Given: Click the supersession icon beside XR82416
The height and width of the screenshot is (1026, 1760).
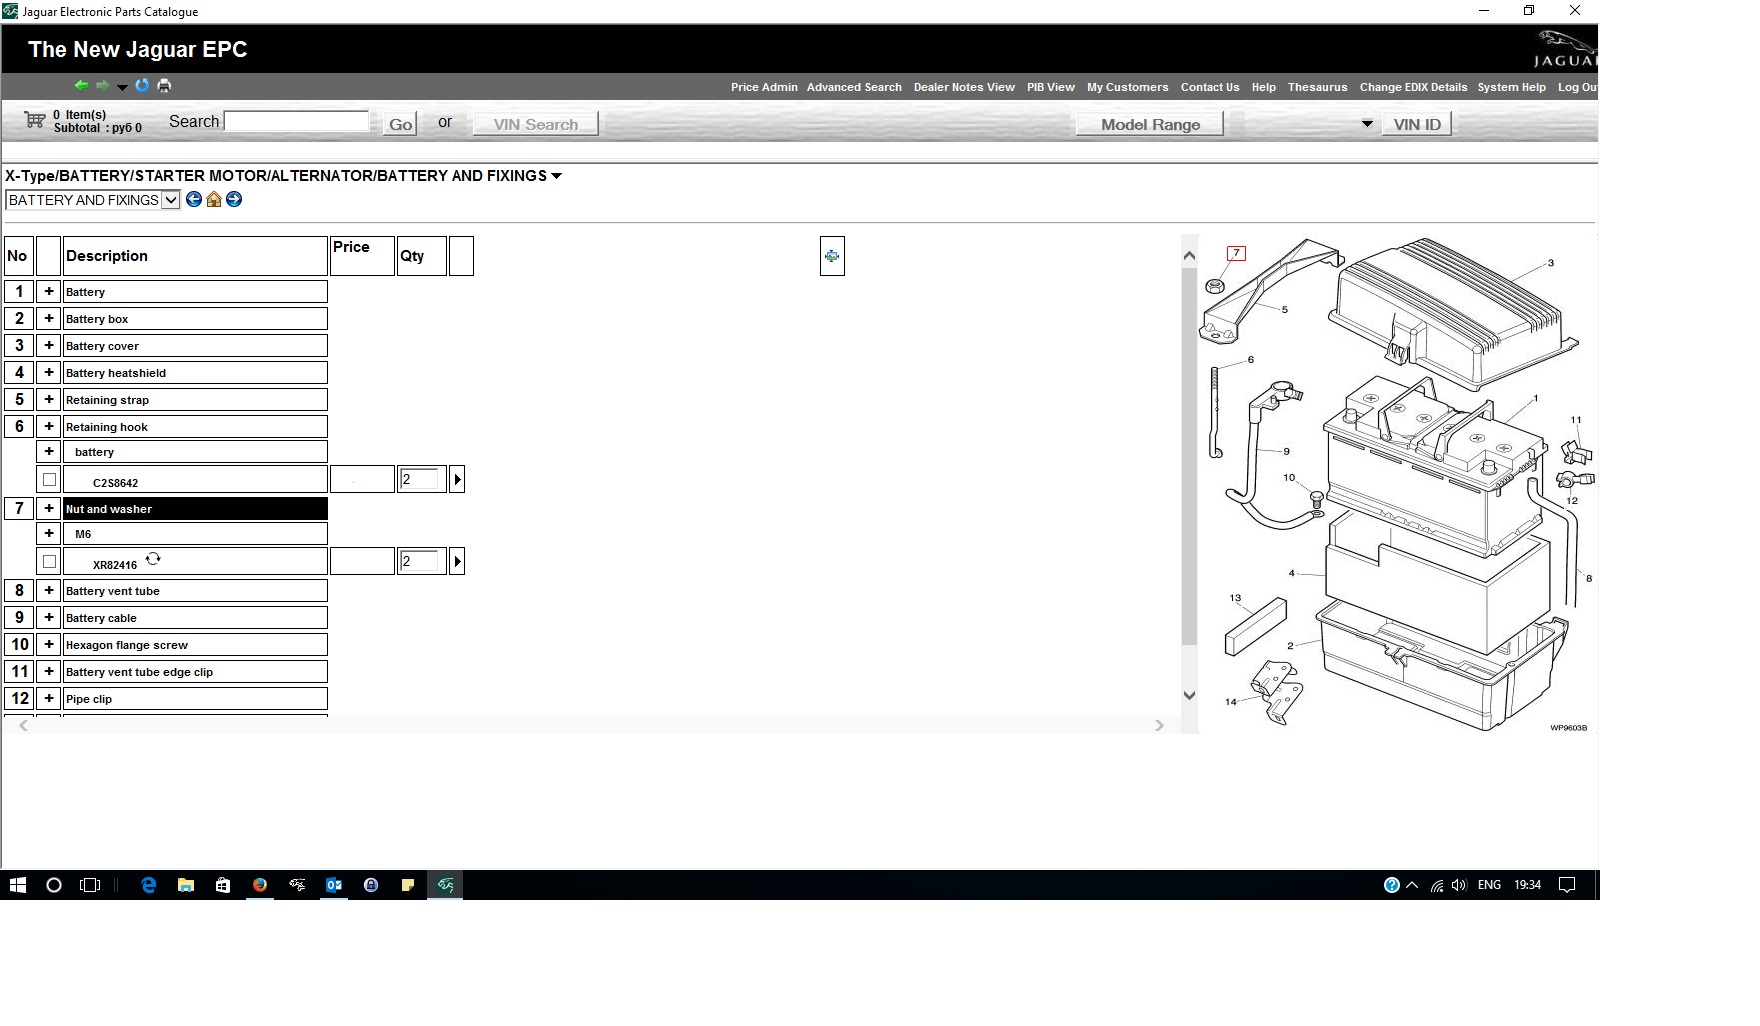Looking at the screenshot, I should click(153, 559).
